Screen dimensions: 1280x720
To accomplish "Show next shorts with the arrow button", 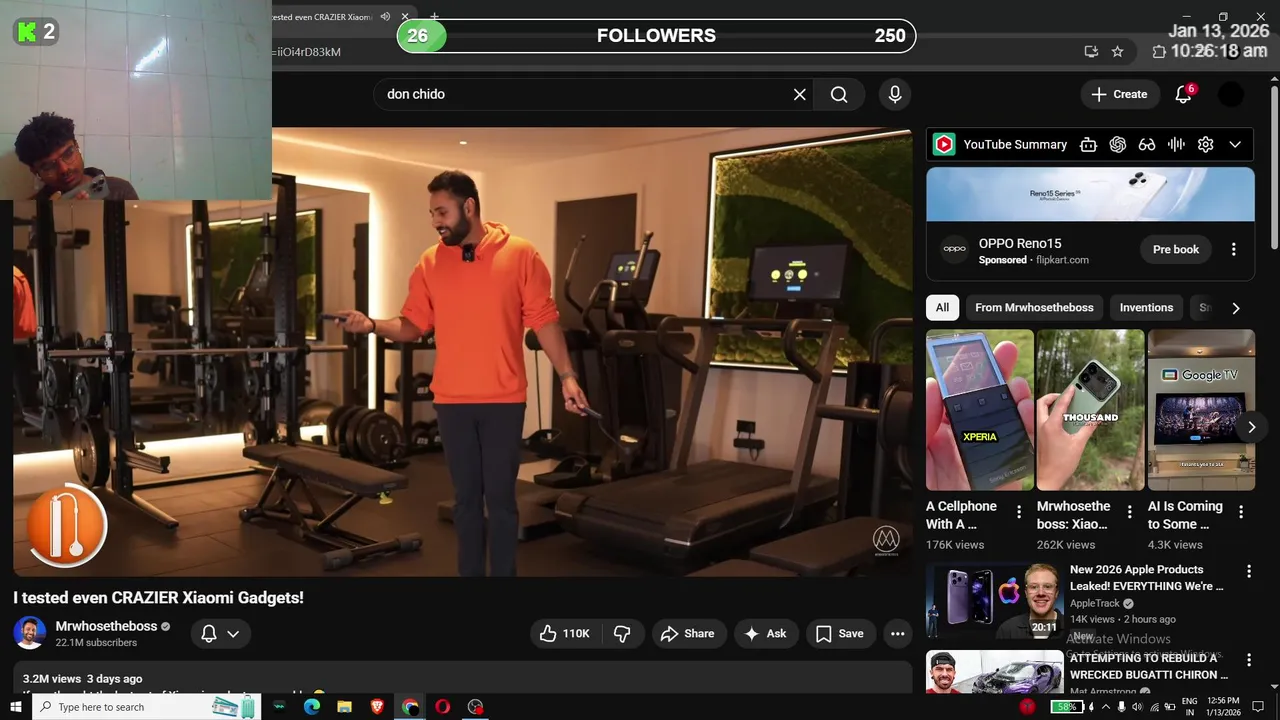I will point(1251,427).
